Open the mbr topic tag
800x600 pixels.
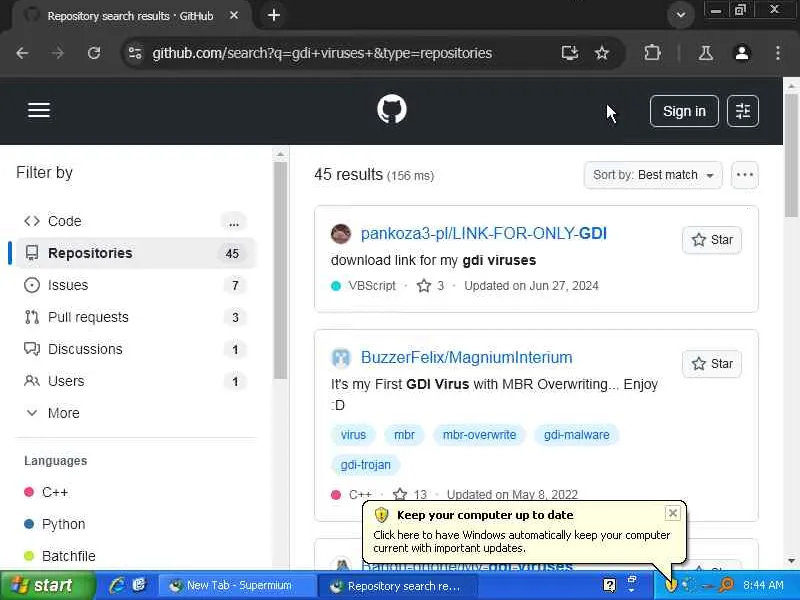point(404,435)
